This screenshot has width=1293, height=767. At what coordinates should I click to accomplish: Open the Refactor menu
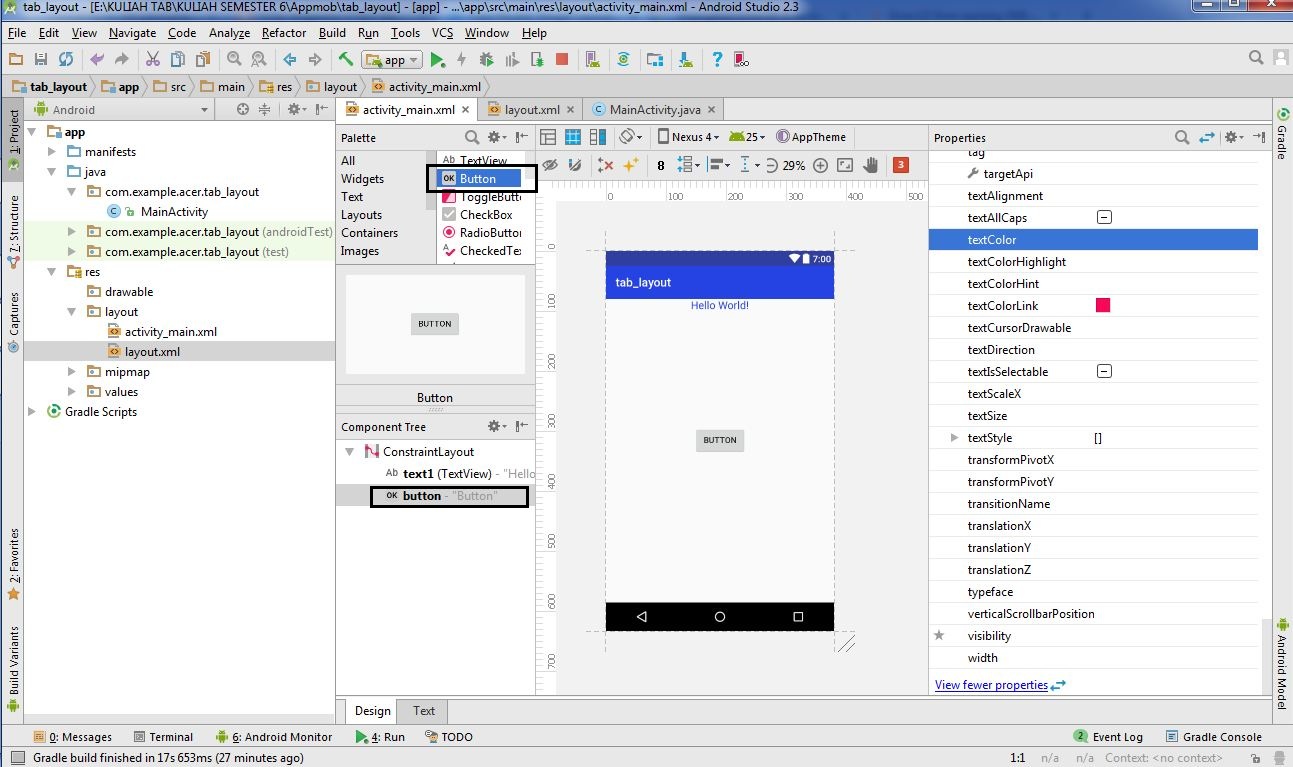pos(284,33)
